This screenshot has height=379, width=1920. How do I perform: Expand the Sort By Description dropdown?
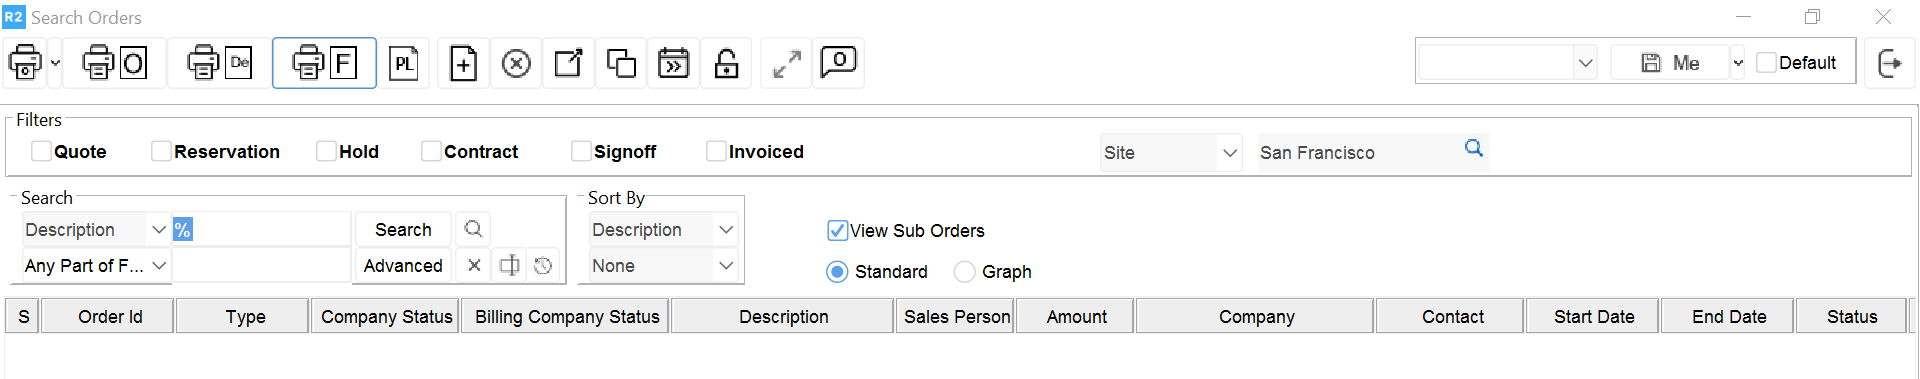664,229
